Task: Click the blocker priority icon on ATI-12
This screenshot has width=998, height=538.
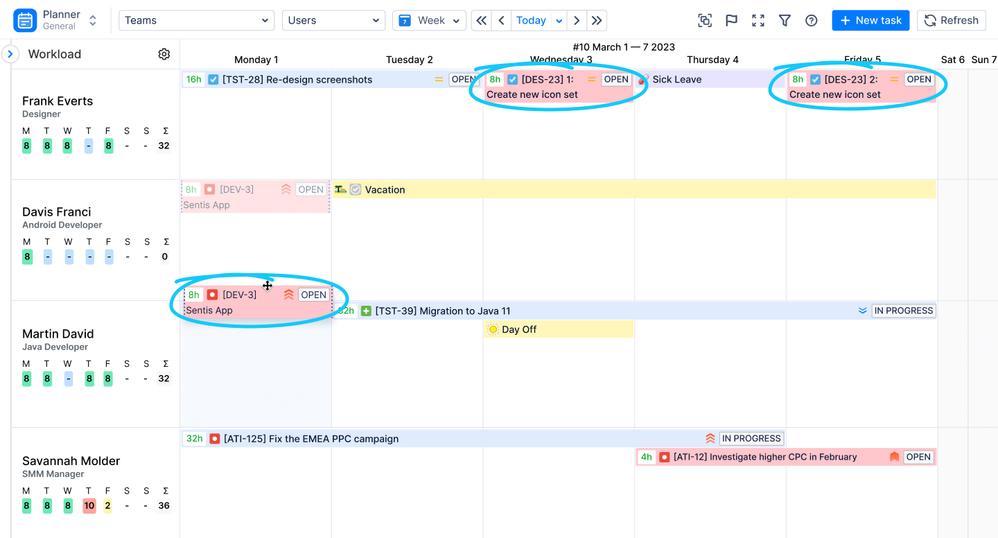Action: pyautogui.click(x=894, y=457)
